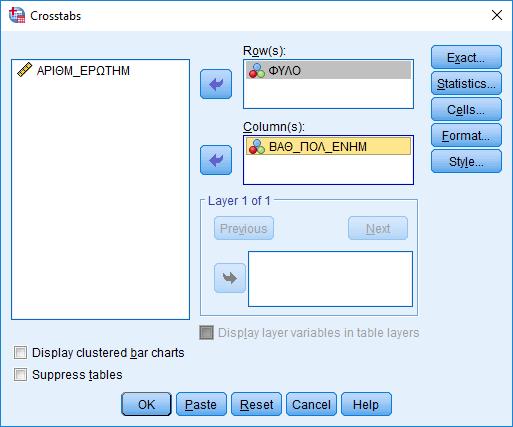Go to the Next layer
Viewport: 513px width, 427px height.
pos(378,228)
